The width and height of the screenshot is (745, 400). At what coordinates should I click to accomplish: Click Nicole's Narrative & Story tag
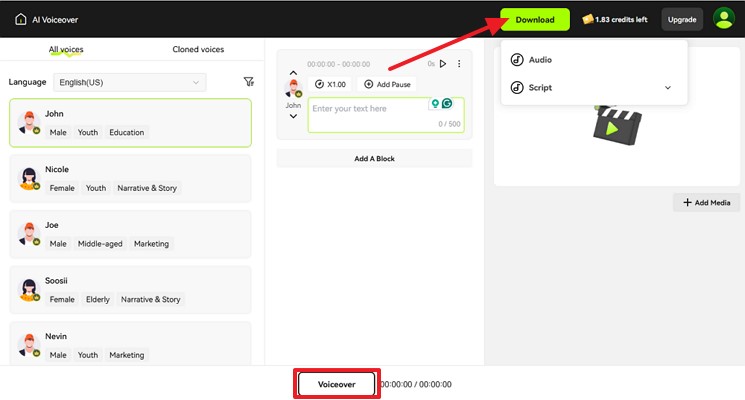(x=147, y=188)
